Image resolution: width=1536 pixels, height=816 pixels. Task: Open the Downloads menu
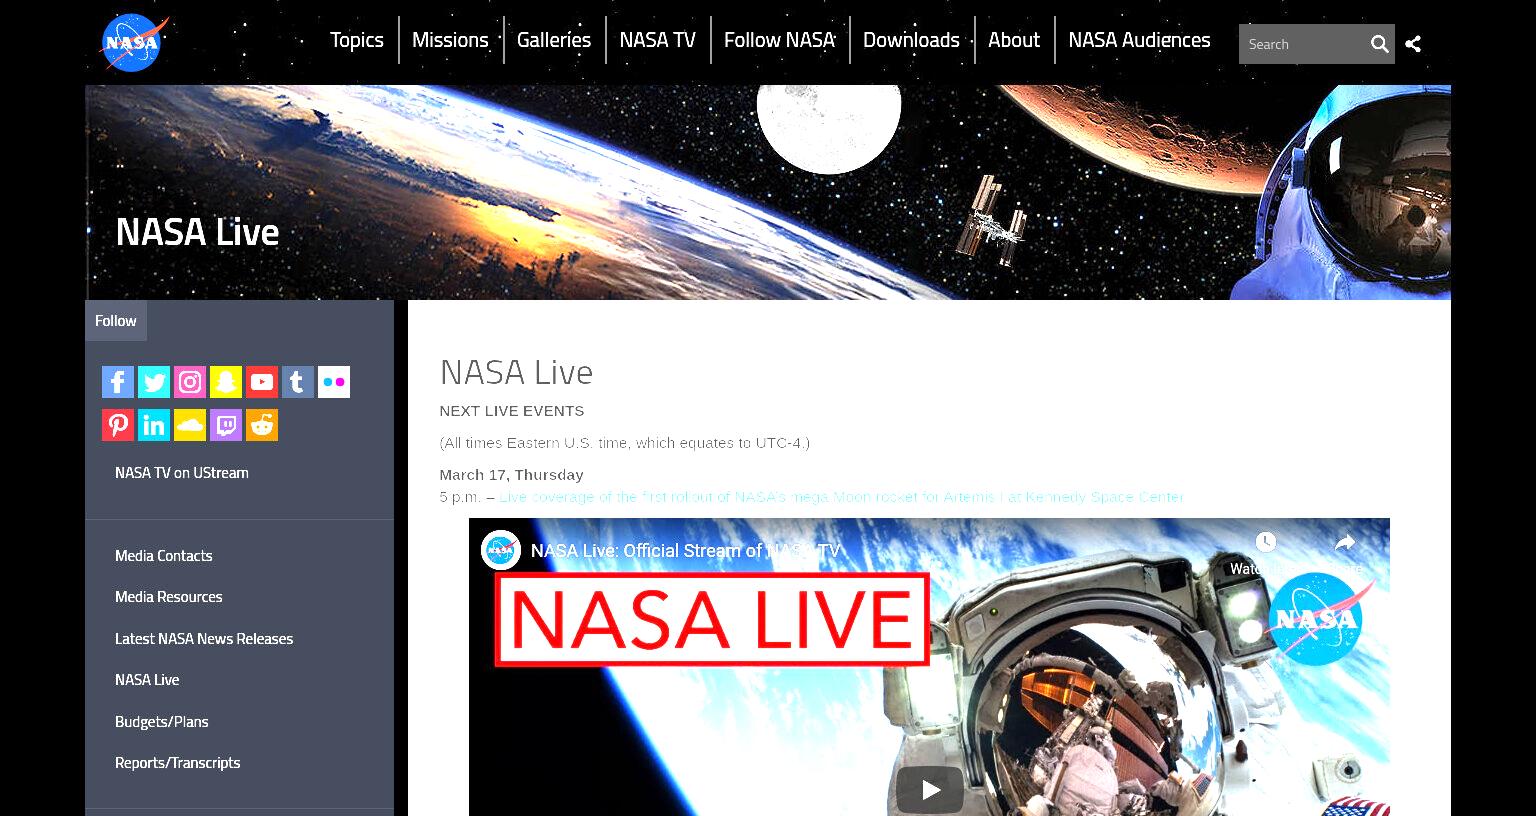(x=911, y=40)
